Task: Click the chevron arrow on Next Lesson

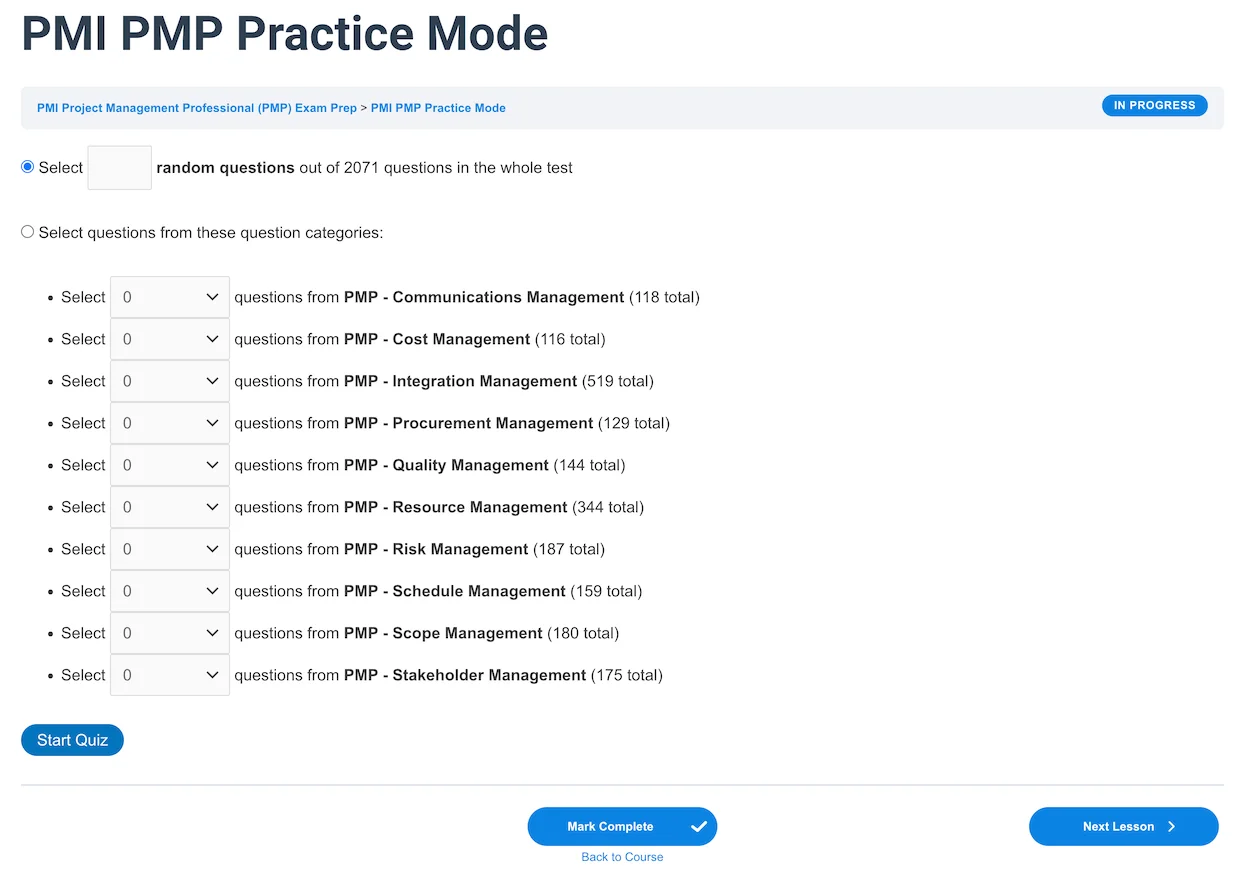Action: (x=1171, y=827)
